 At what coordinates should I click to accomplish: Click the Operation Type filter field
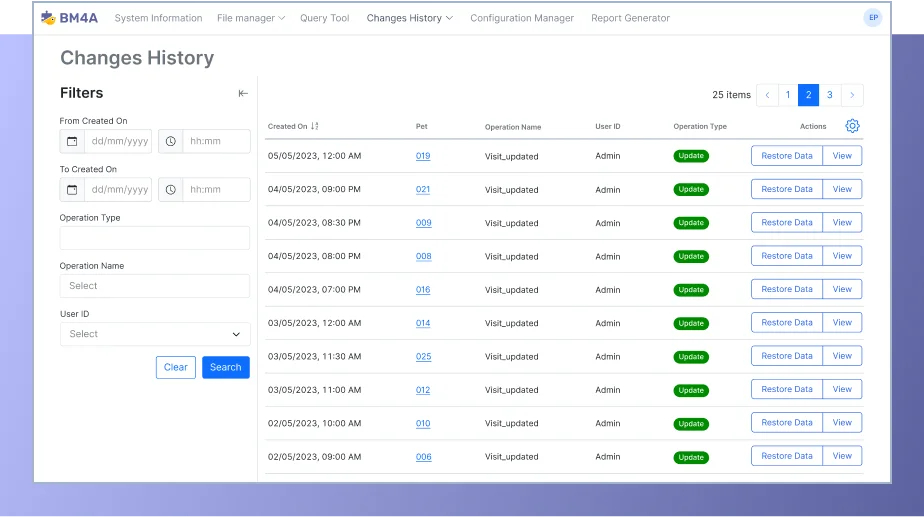[x=155, y=238]
